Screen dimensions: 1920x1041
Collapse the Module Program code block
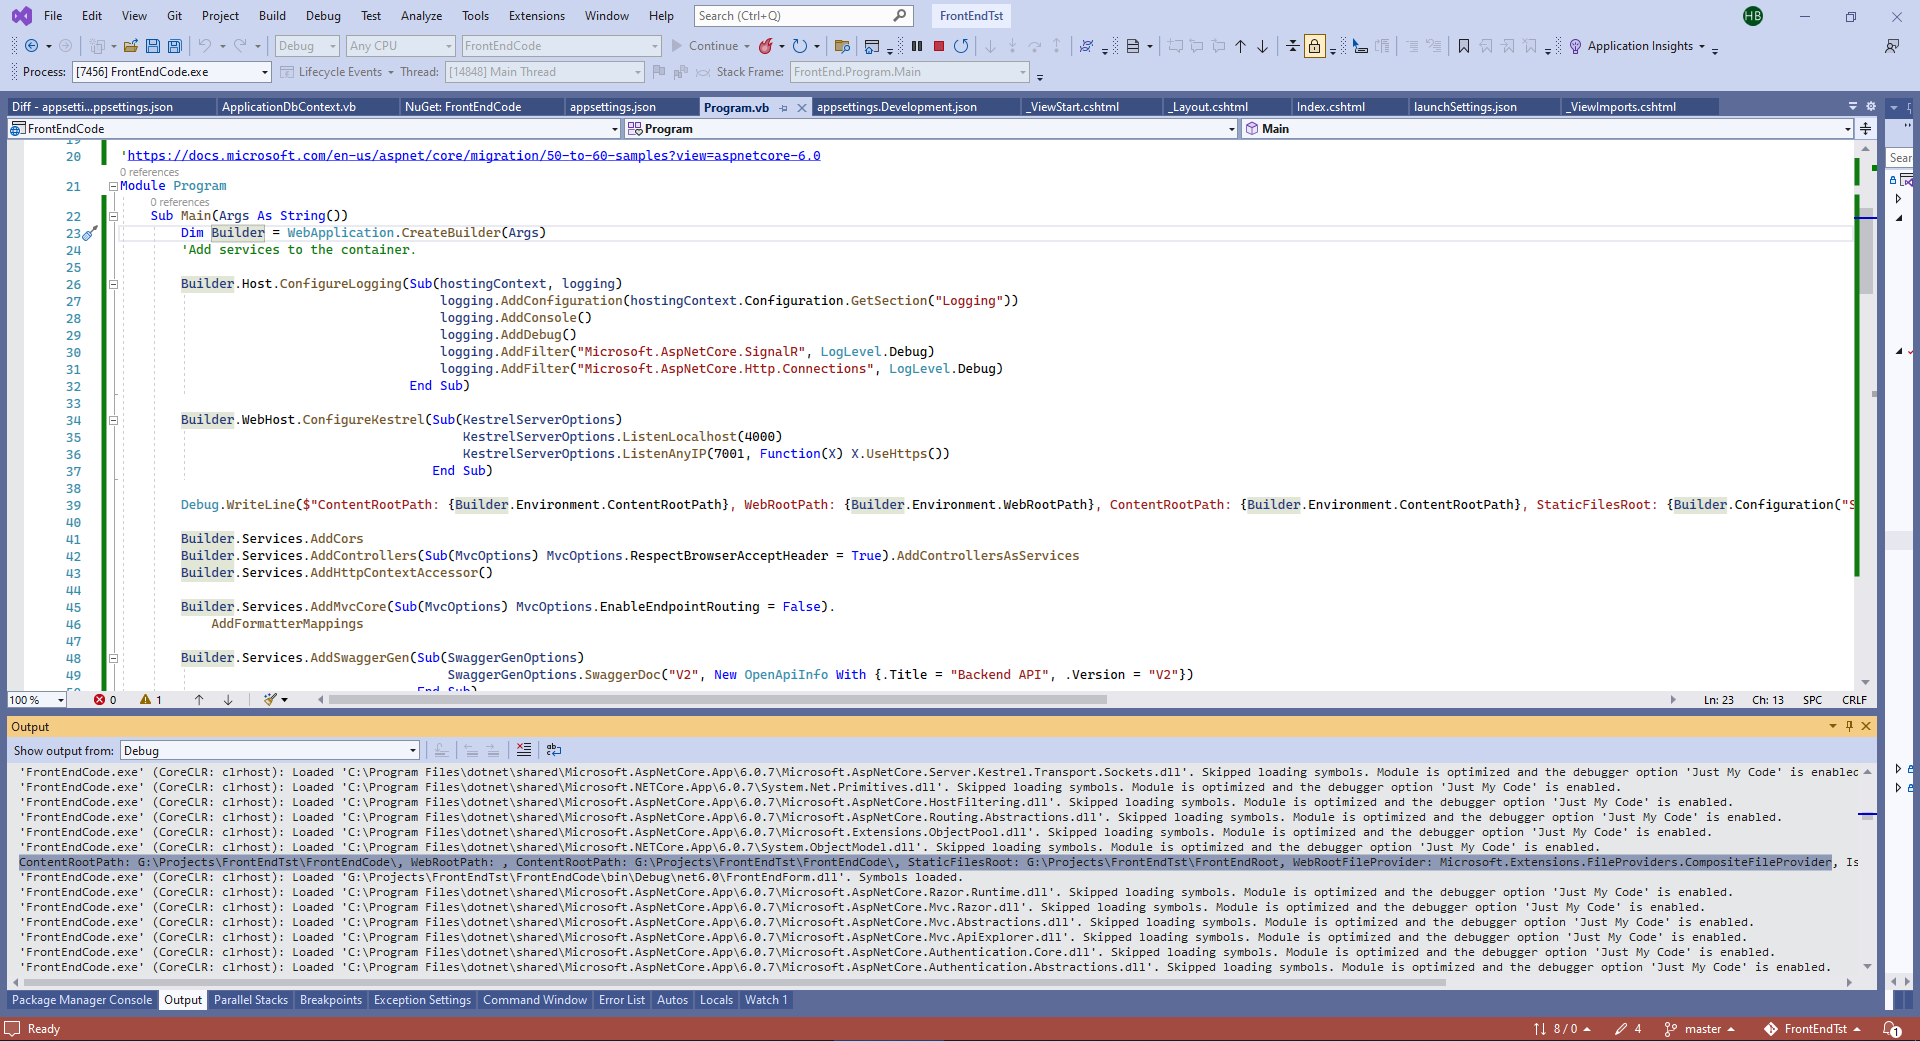click(113, 186)
